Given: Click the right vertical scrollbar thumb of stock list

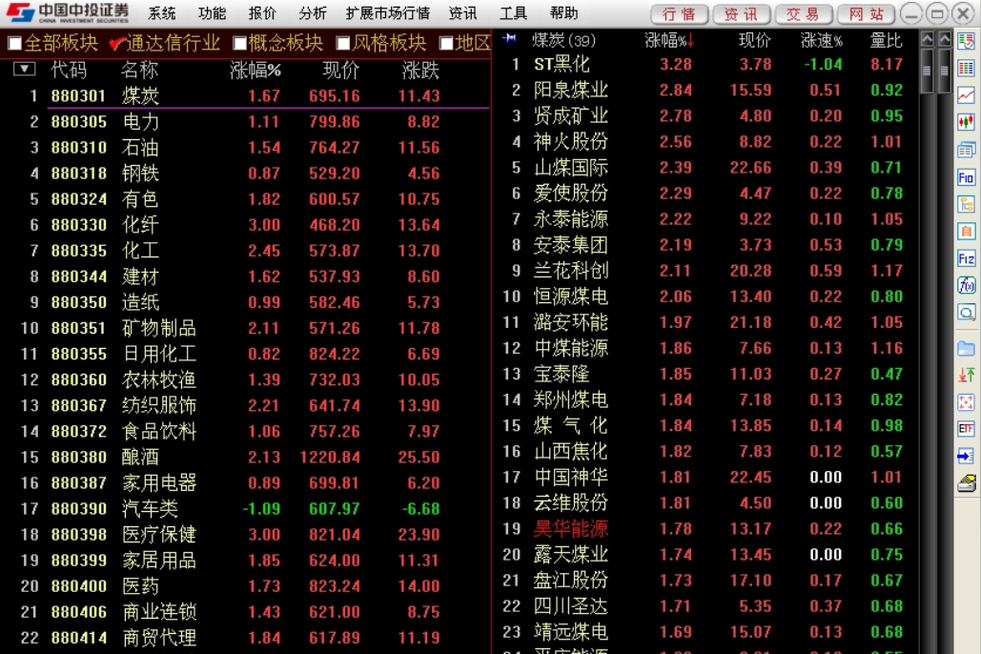Looking at the screenshot, I should coord(944,70).
